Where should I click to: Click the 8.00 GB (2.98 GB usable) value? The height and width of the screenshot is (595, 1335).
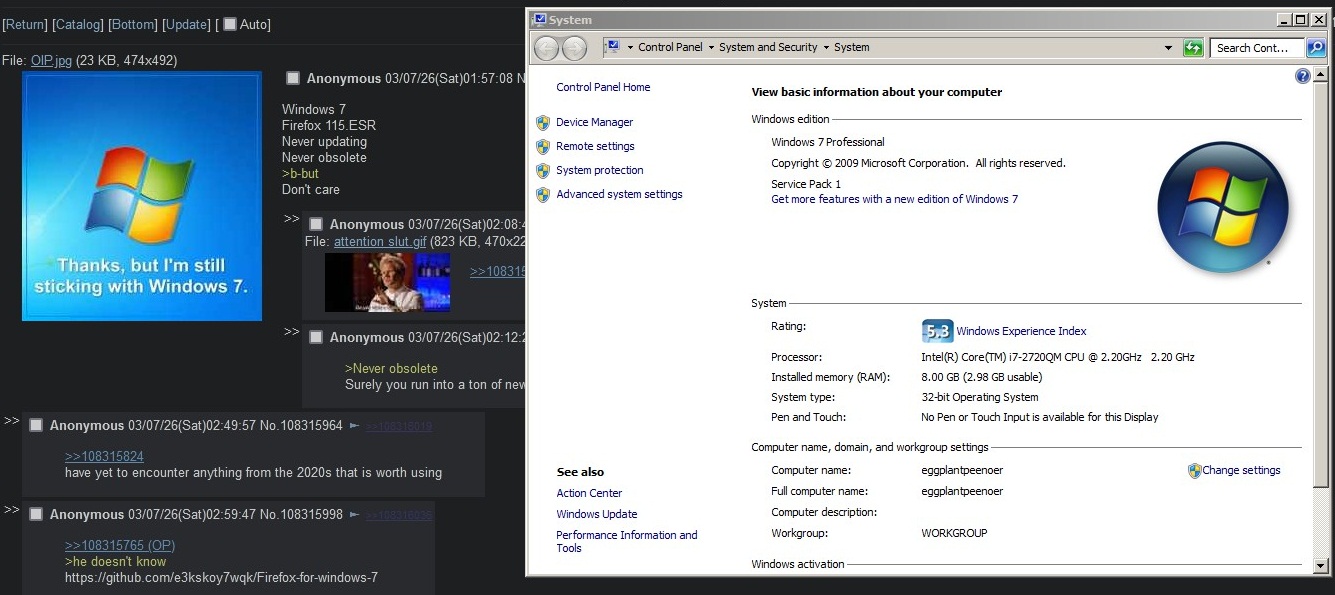click(x=981, y=377)
